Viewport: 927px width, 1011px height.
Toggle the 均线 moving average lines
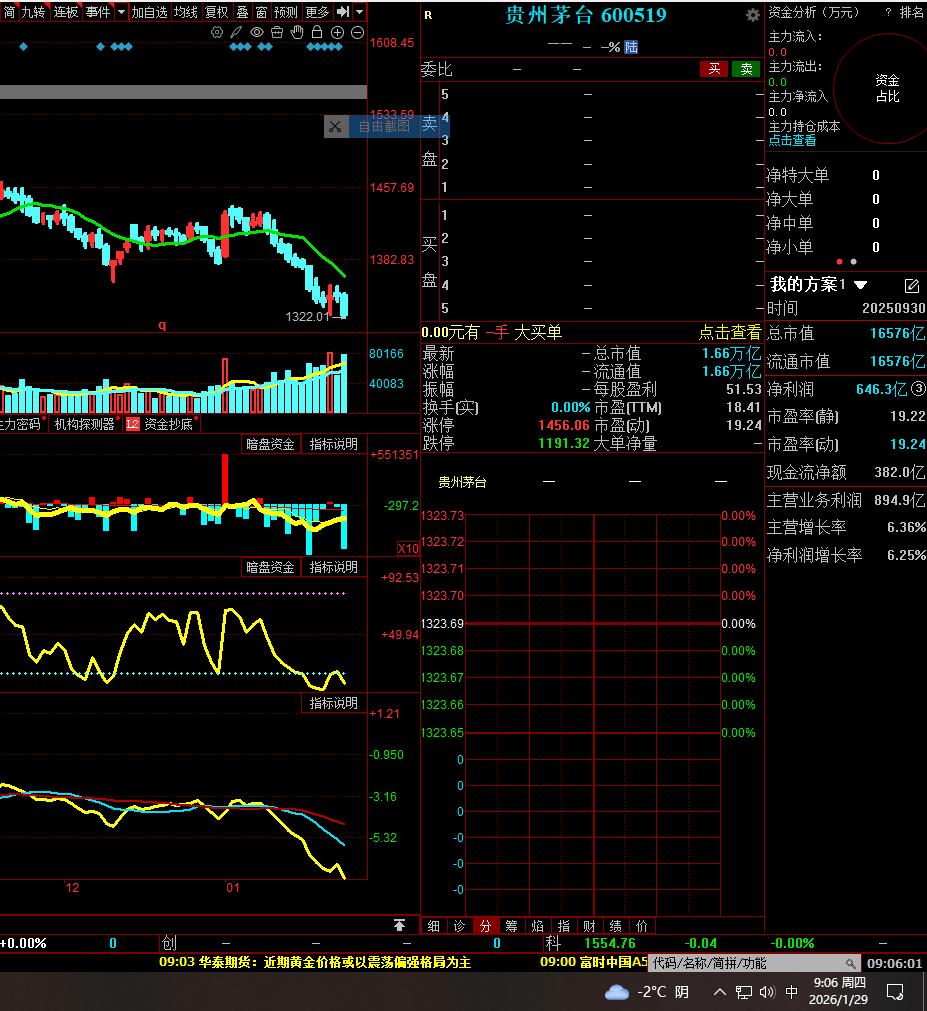coord(186,12)
